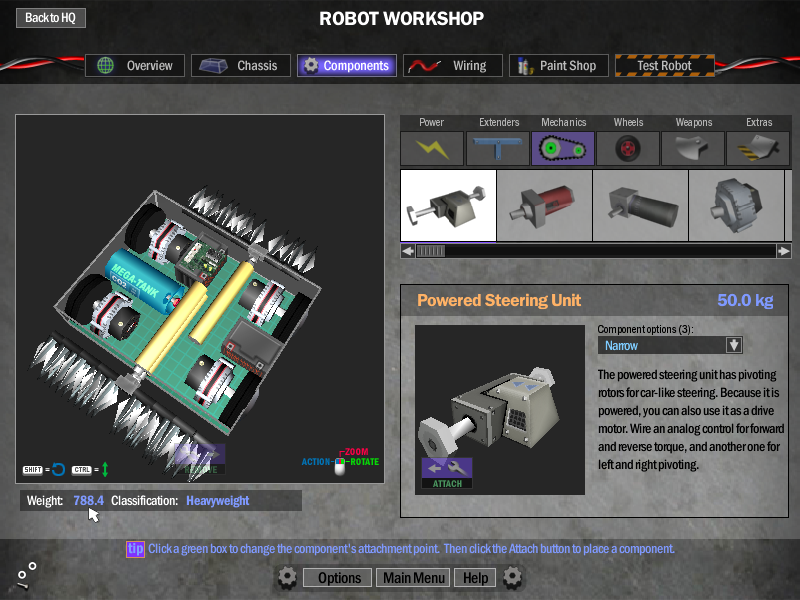Click the chassis shape icon on the Chassis tab
The width and height of the screenshot is (800, 600).
click(x=213, y=65)
